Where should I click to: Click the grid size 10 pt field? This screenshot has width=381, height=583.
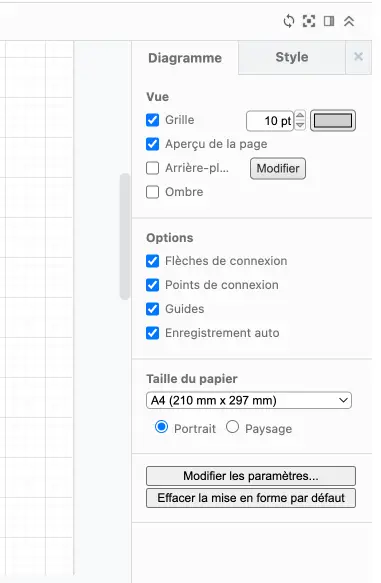[x=270, y=121]
